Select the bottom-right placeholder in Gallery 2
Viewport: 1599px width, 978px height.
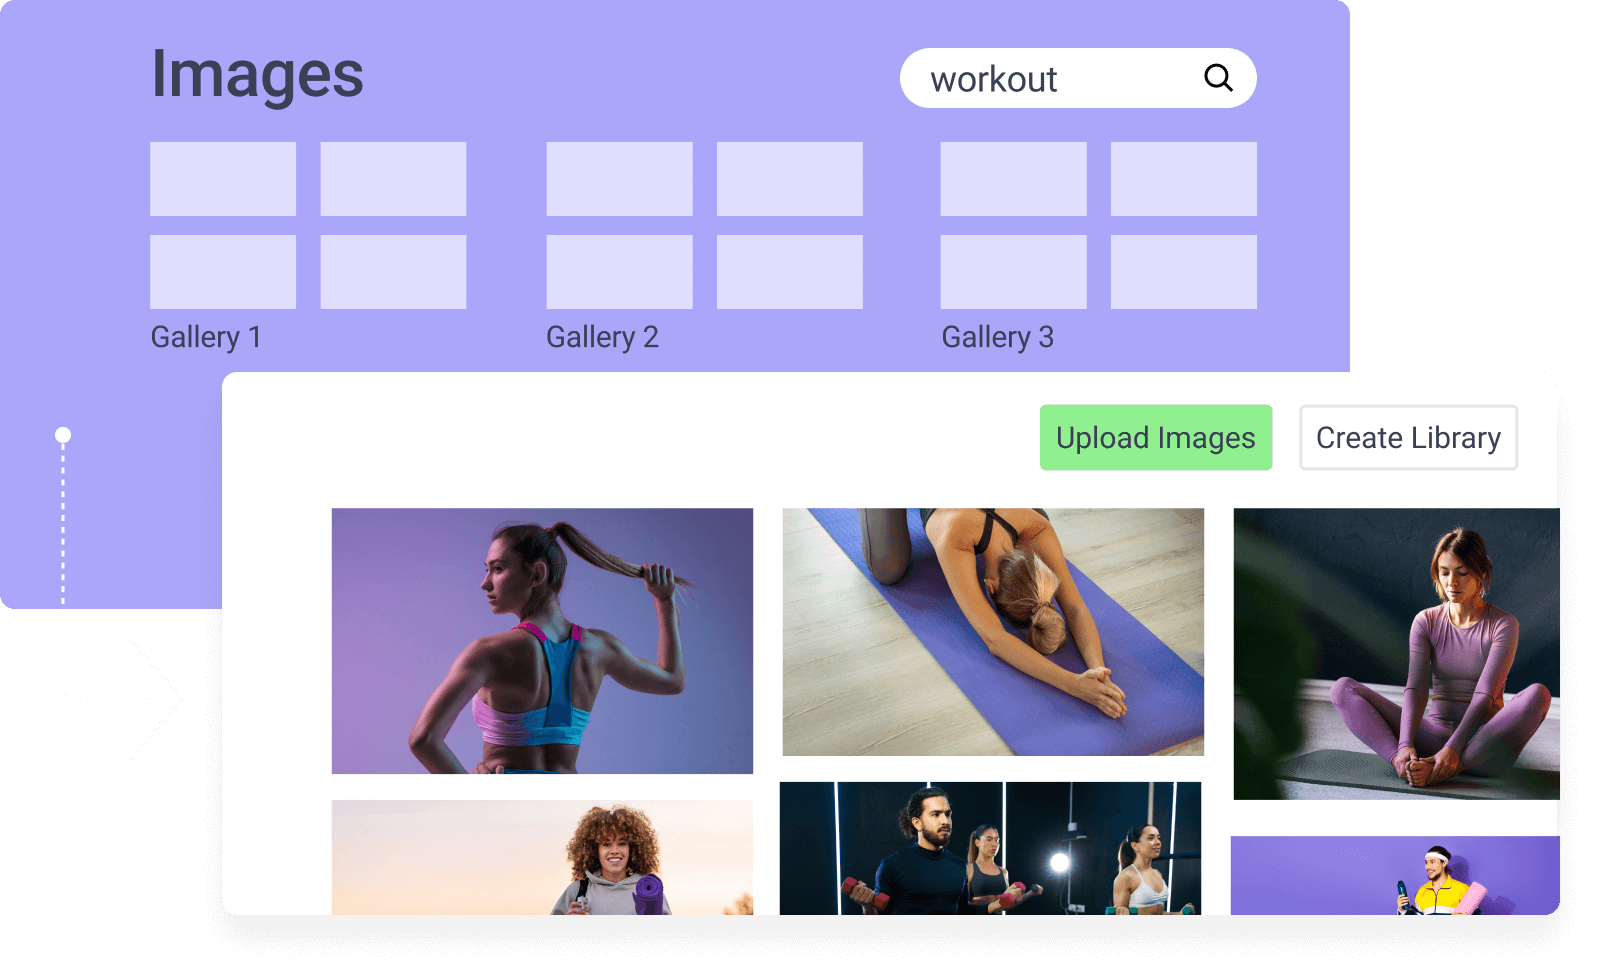pos(789,272)
